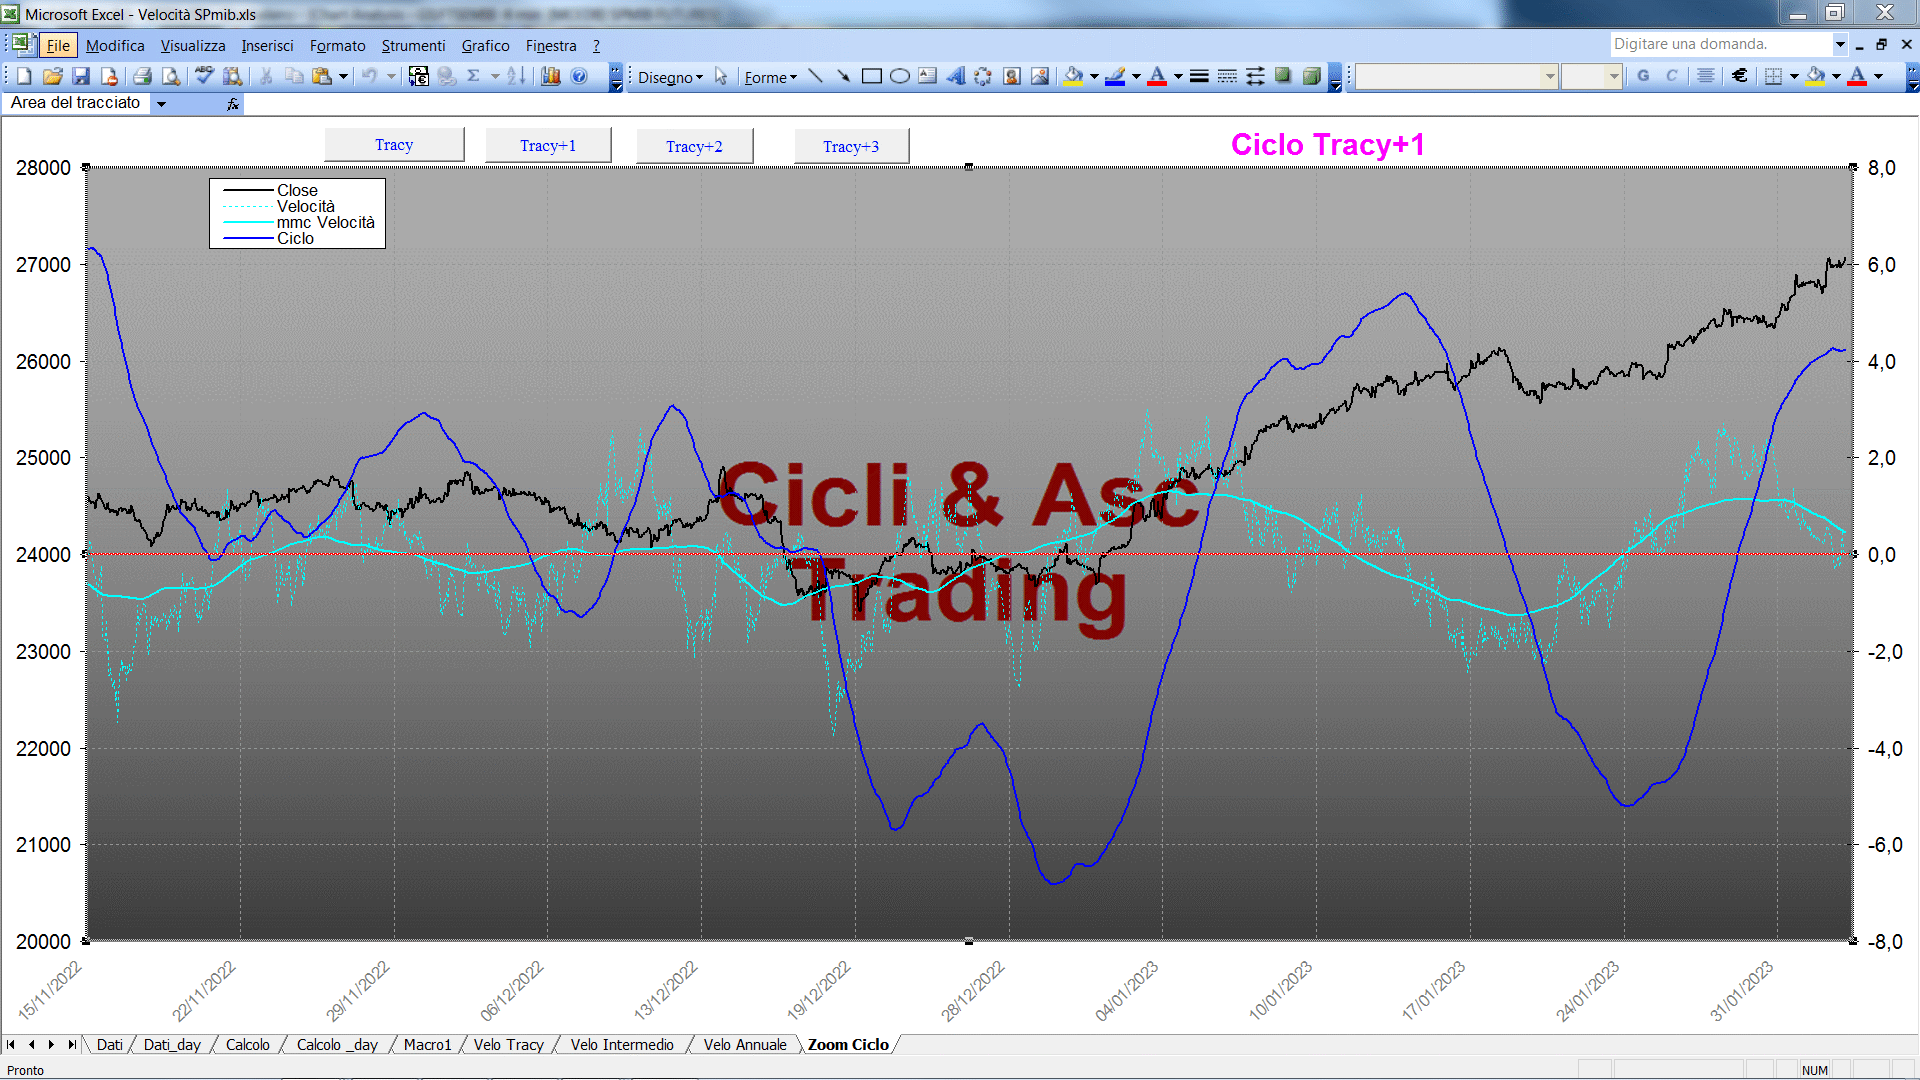The image size is (1920, 1080).
Task: Open the Dash Style options icon
Action: (1227, 77)
